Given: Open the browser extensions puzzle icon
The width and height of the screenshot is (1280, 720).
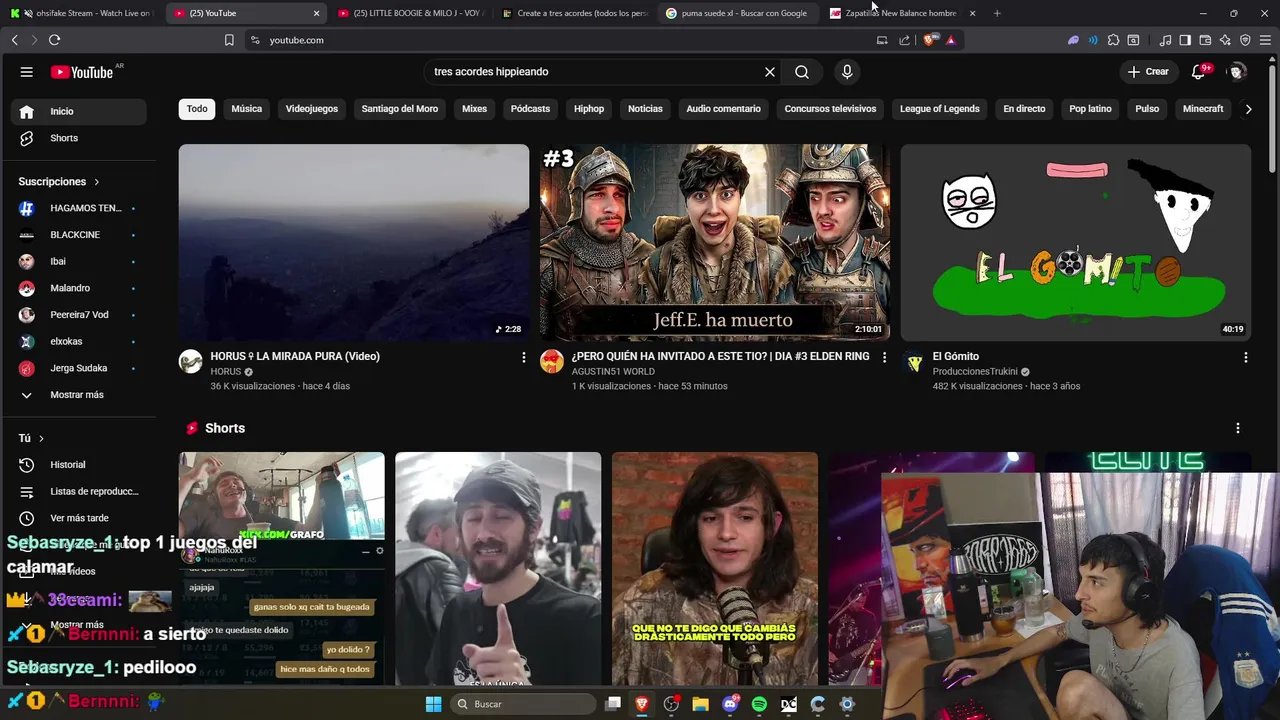Looking at the screenshot, I should 1113,40.
